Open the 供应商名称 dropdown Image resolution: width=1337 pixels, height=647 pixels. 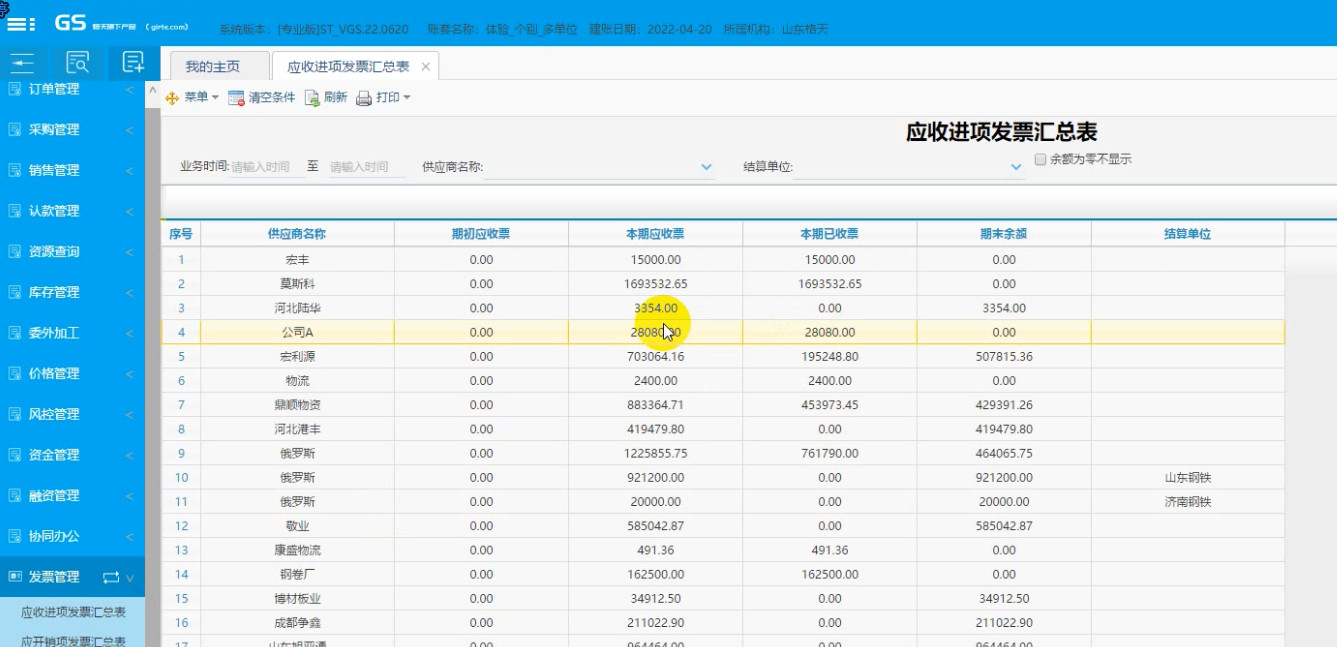tap(706, 167)
